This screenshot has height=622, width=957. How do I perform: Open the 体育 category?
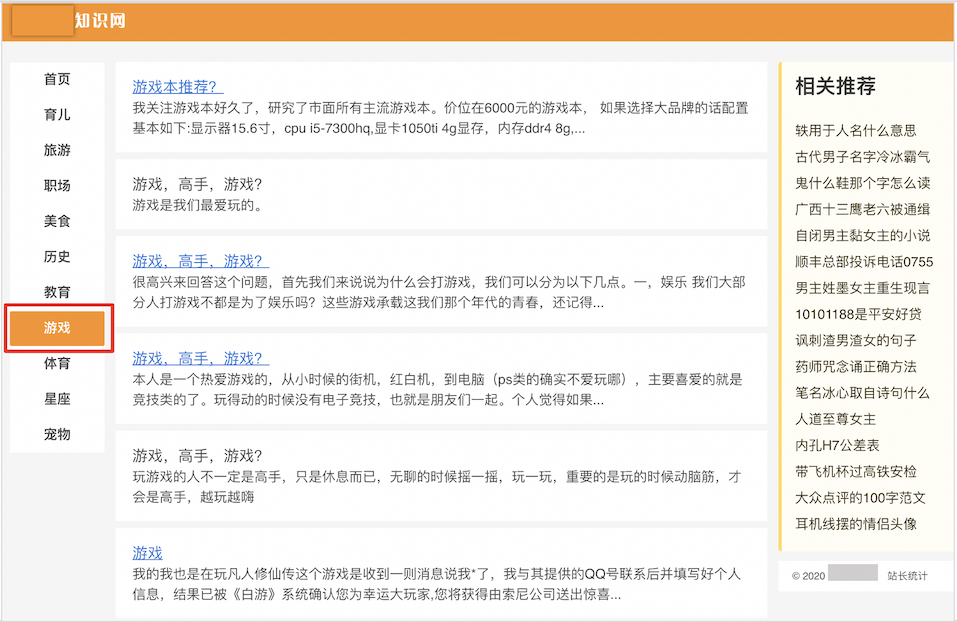[x=57, y=363]
